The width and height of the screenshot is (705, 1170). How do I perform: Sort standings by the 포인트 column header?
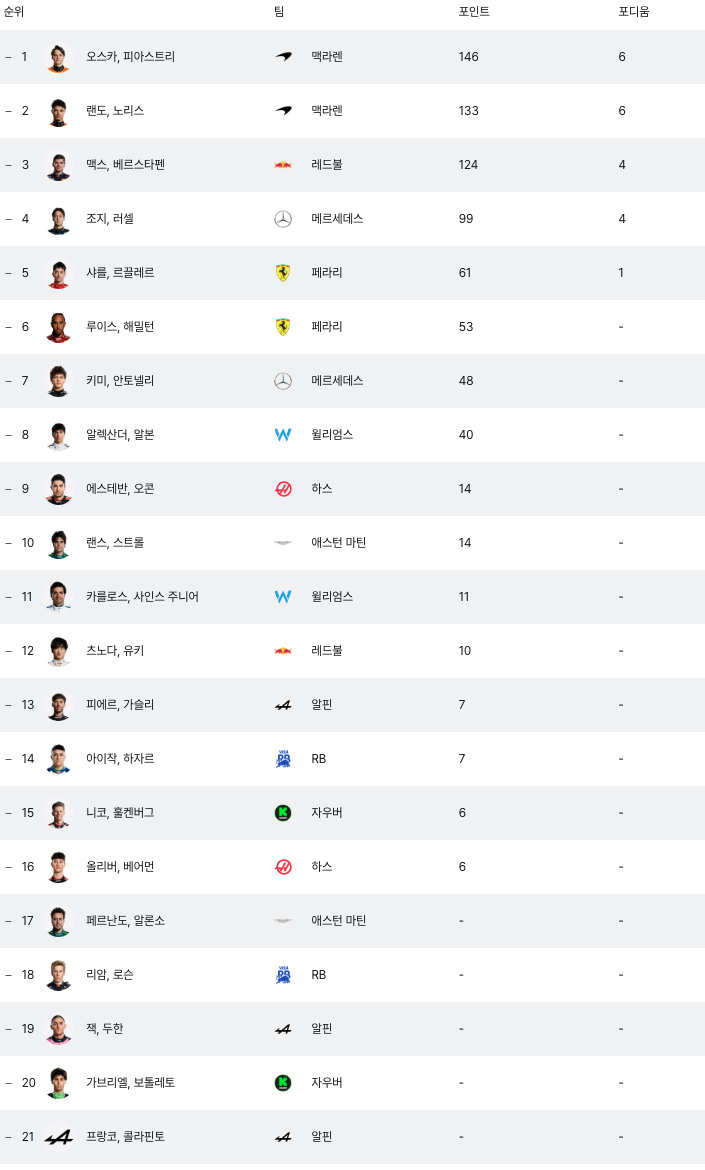474,12
